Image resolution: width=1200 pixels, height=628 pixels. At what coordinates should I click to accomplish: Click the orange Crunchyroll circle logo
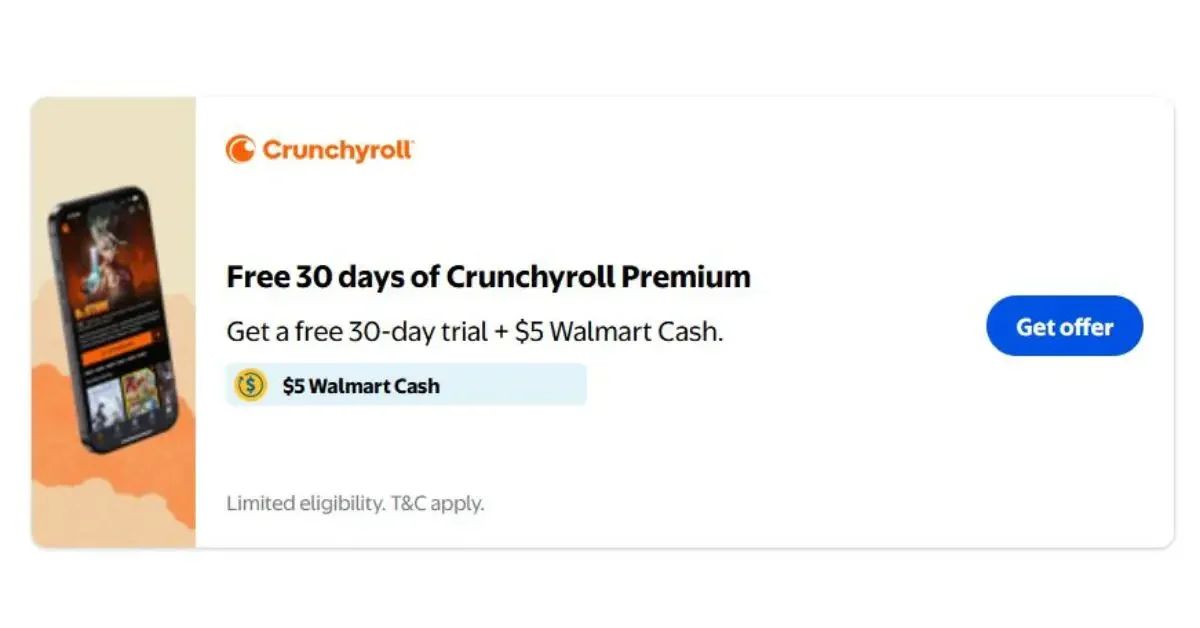click(x=241, y=150)
